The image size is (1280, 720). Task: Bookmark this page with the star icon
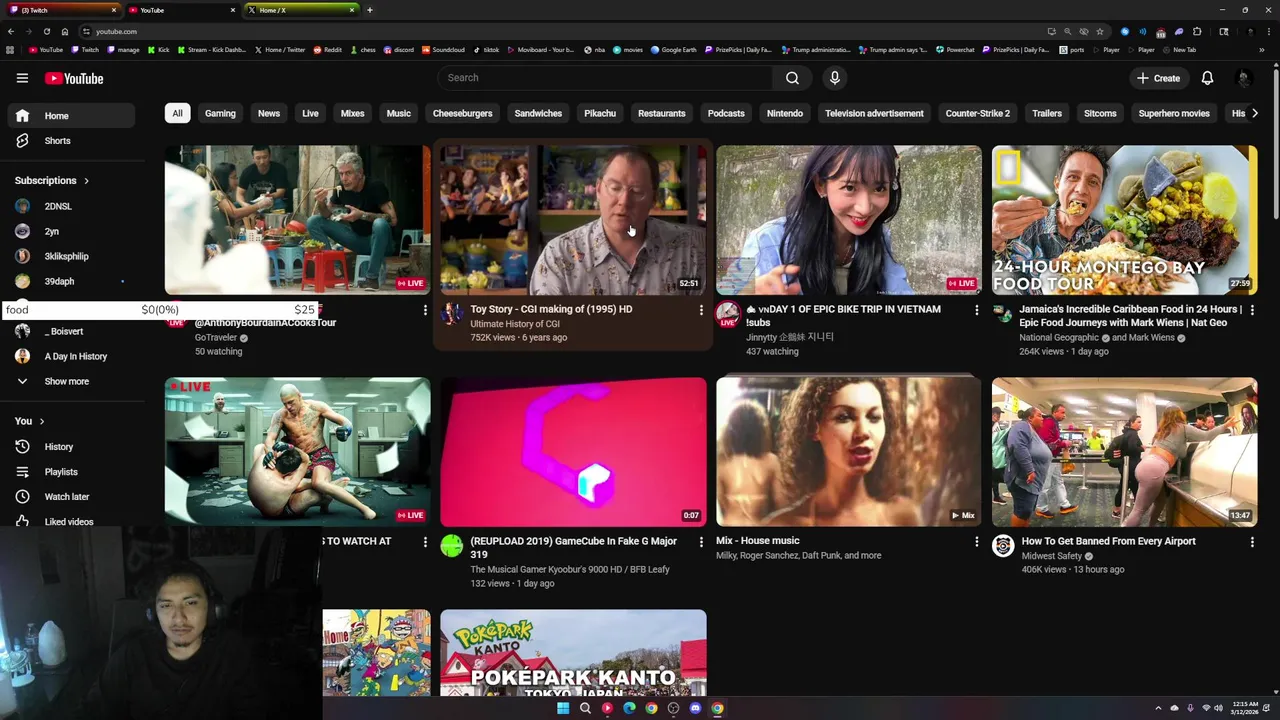(x=1100, y=31)
